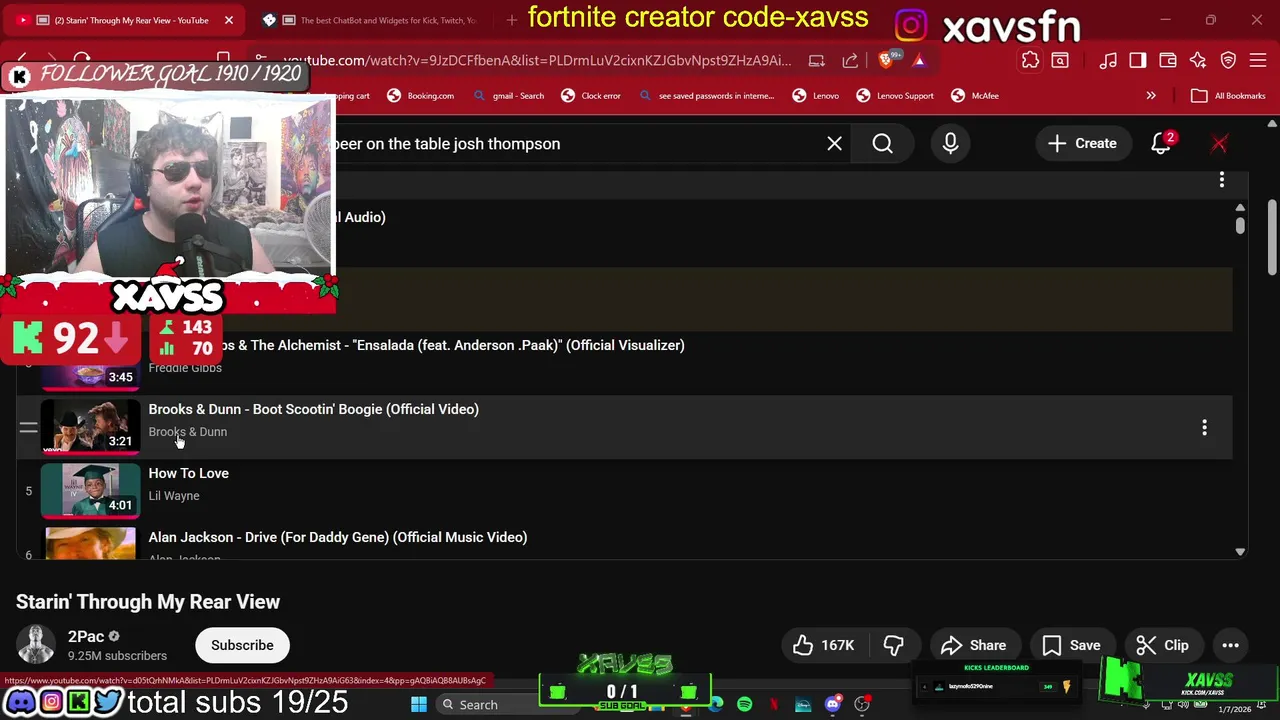Clear the YouTube search box text
Screen dimensions: 1280x720
pos(834,143)
